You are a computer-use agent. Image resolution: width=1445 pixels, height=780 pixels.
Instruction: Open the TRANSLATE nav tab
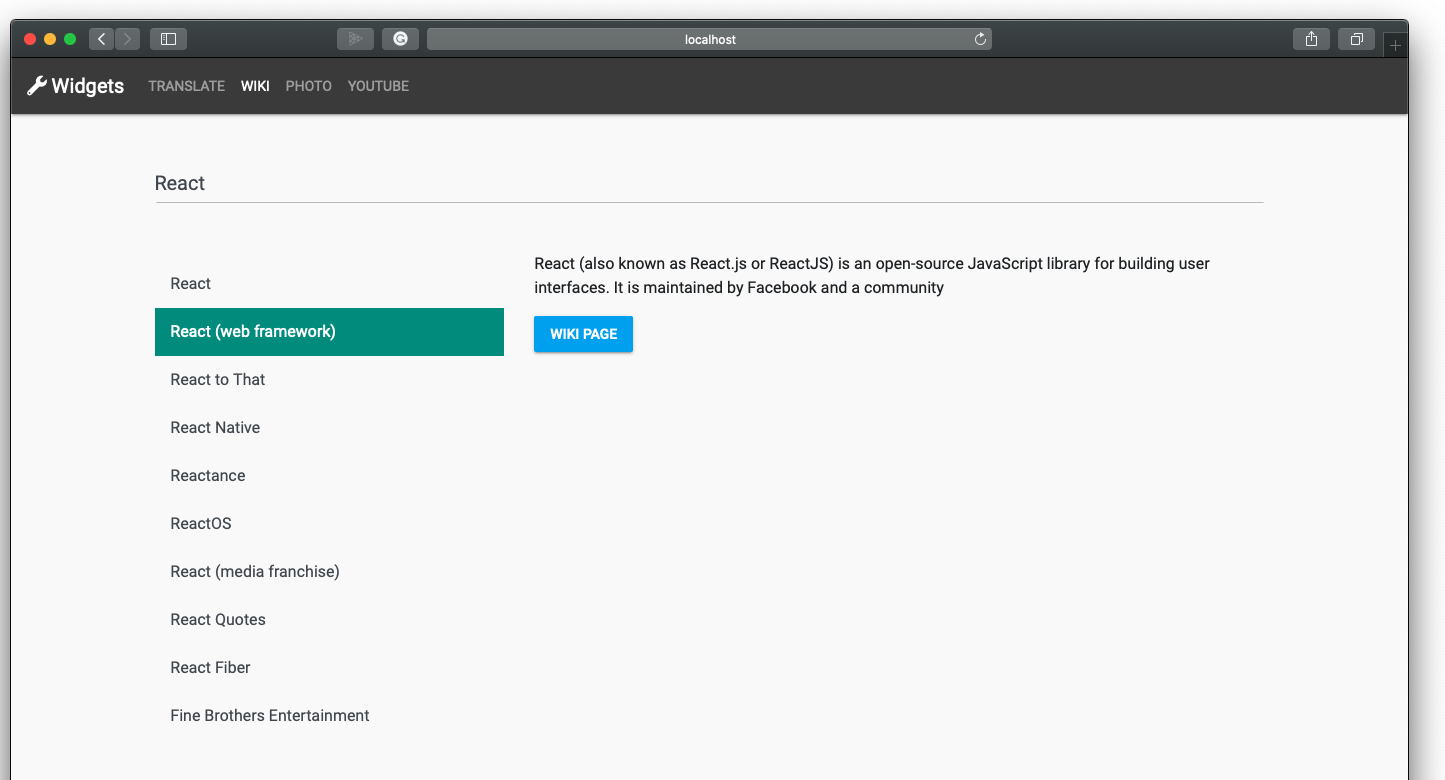click(x=187, y=86)
